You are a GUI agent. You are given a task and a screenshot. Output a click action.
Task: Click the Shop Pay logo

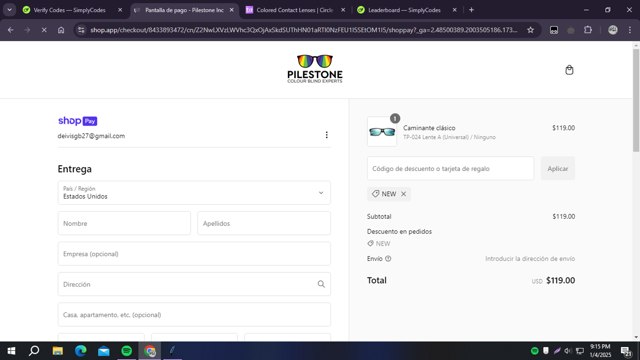click(78, 121)
